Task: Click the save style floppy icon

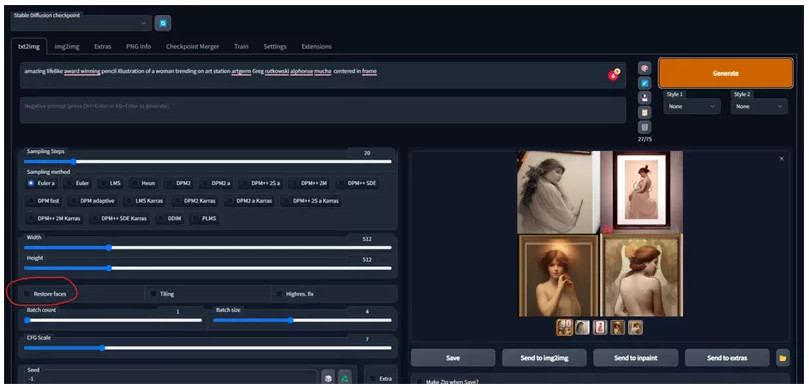Action: (644, 98)
